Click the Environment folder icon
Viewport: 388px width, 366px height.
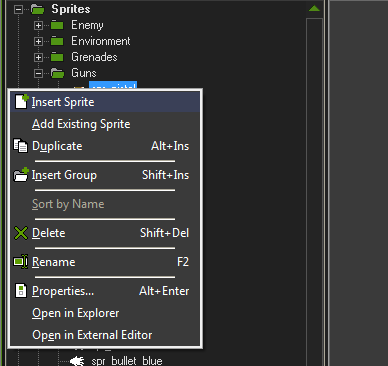tap(57, 41)
